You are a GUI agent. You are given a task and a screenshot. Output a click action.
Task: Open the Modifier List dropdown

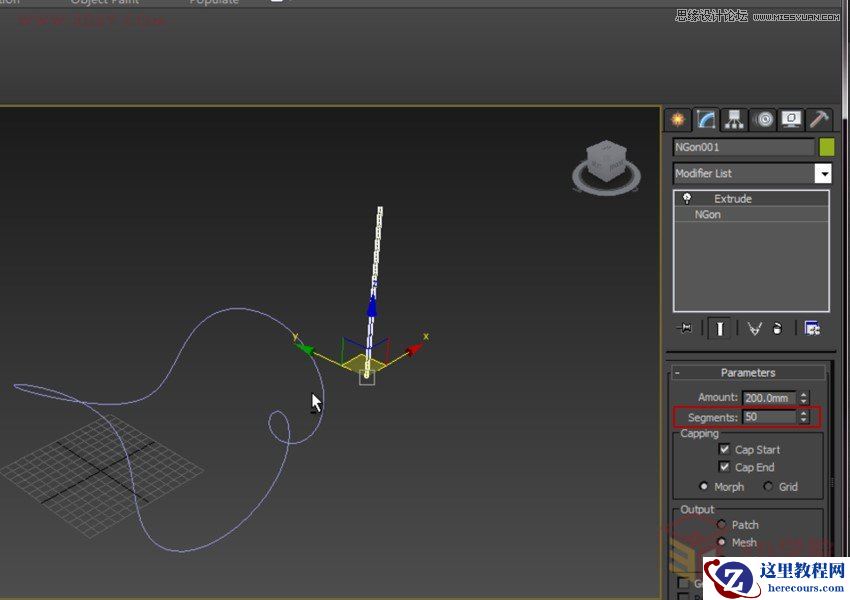[x=823, y=173]
